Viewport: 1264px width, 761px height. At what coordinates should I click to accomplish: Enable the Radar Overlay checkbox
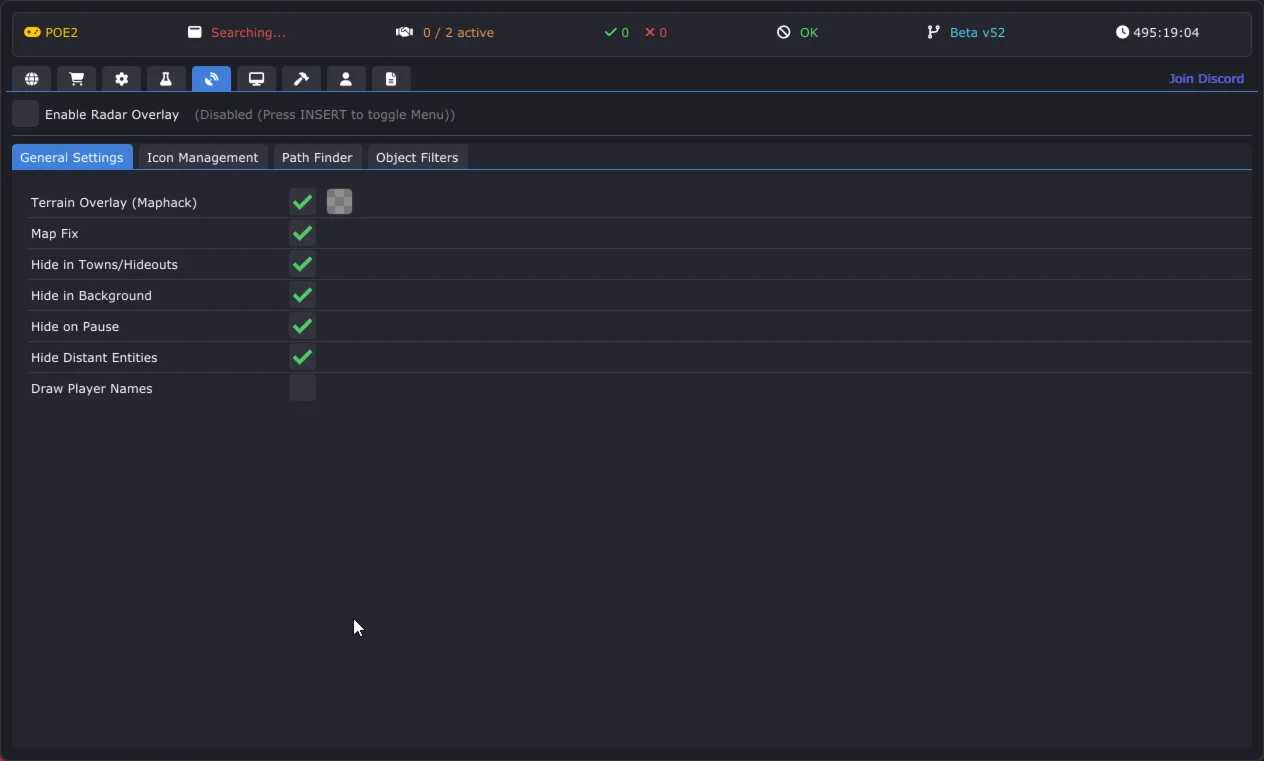(x=26, y=114)
